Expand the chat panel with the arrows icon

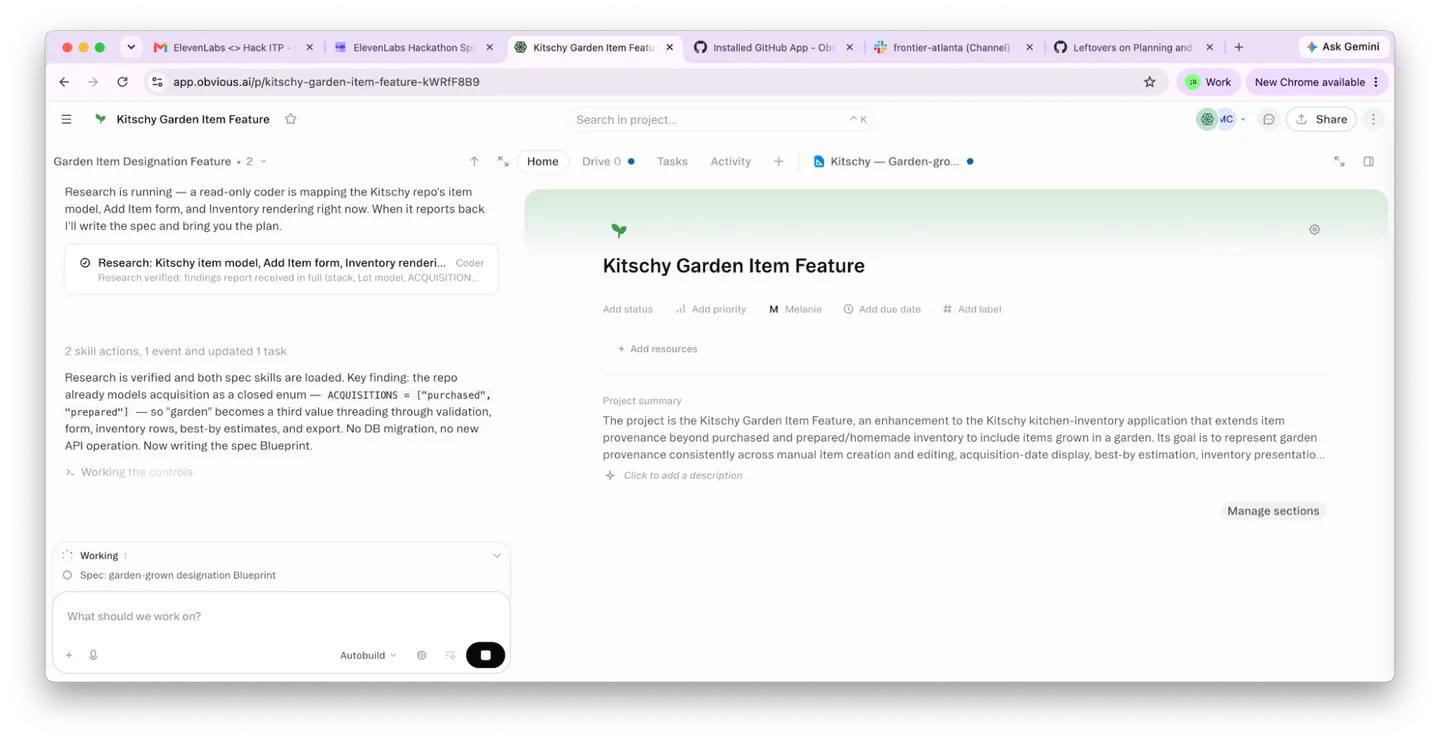coord(503,161)
